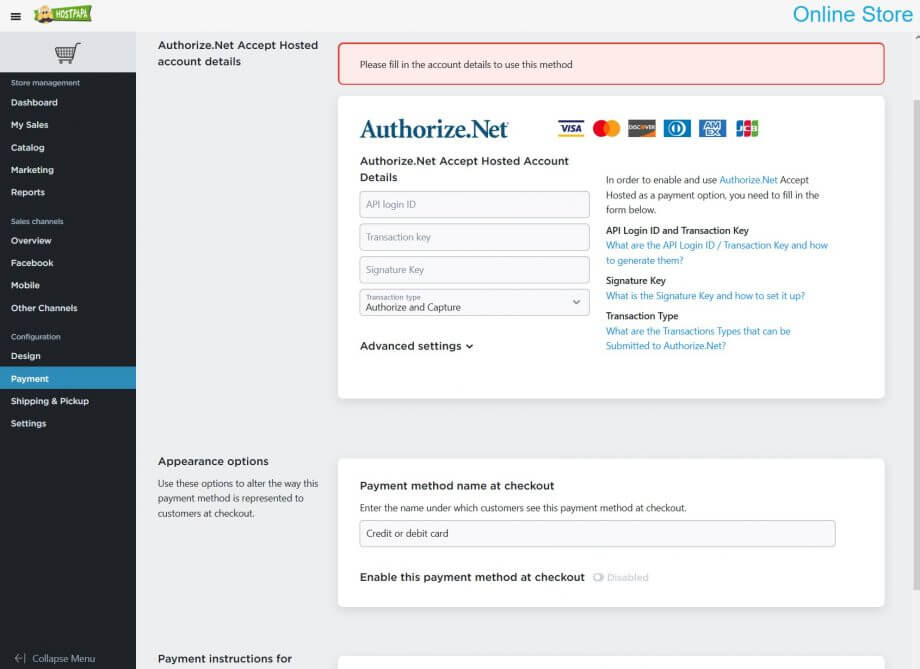Select the American Express icon
Image resolution: width=920 pixels, height=669 pixels.
pos(711,128)
